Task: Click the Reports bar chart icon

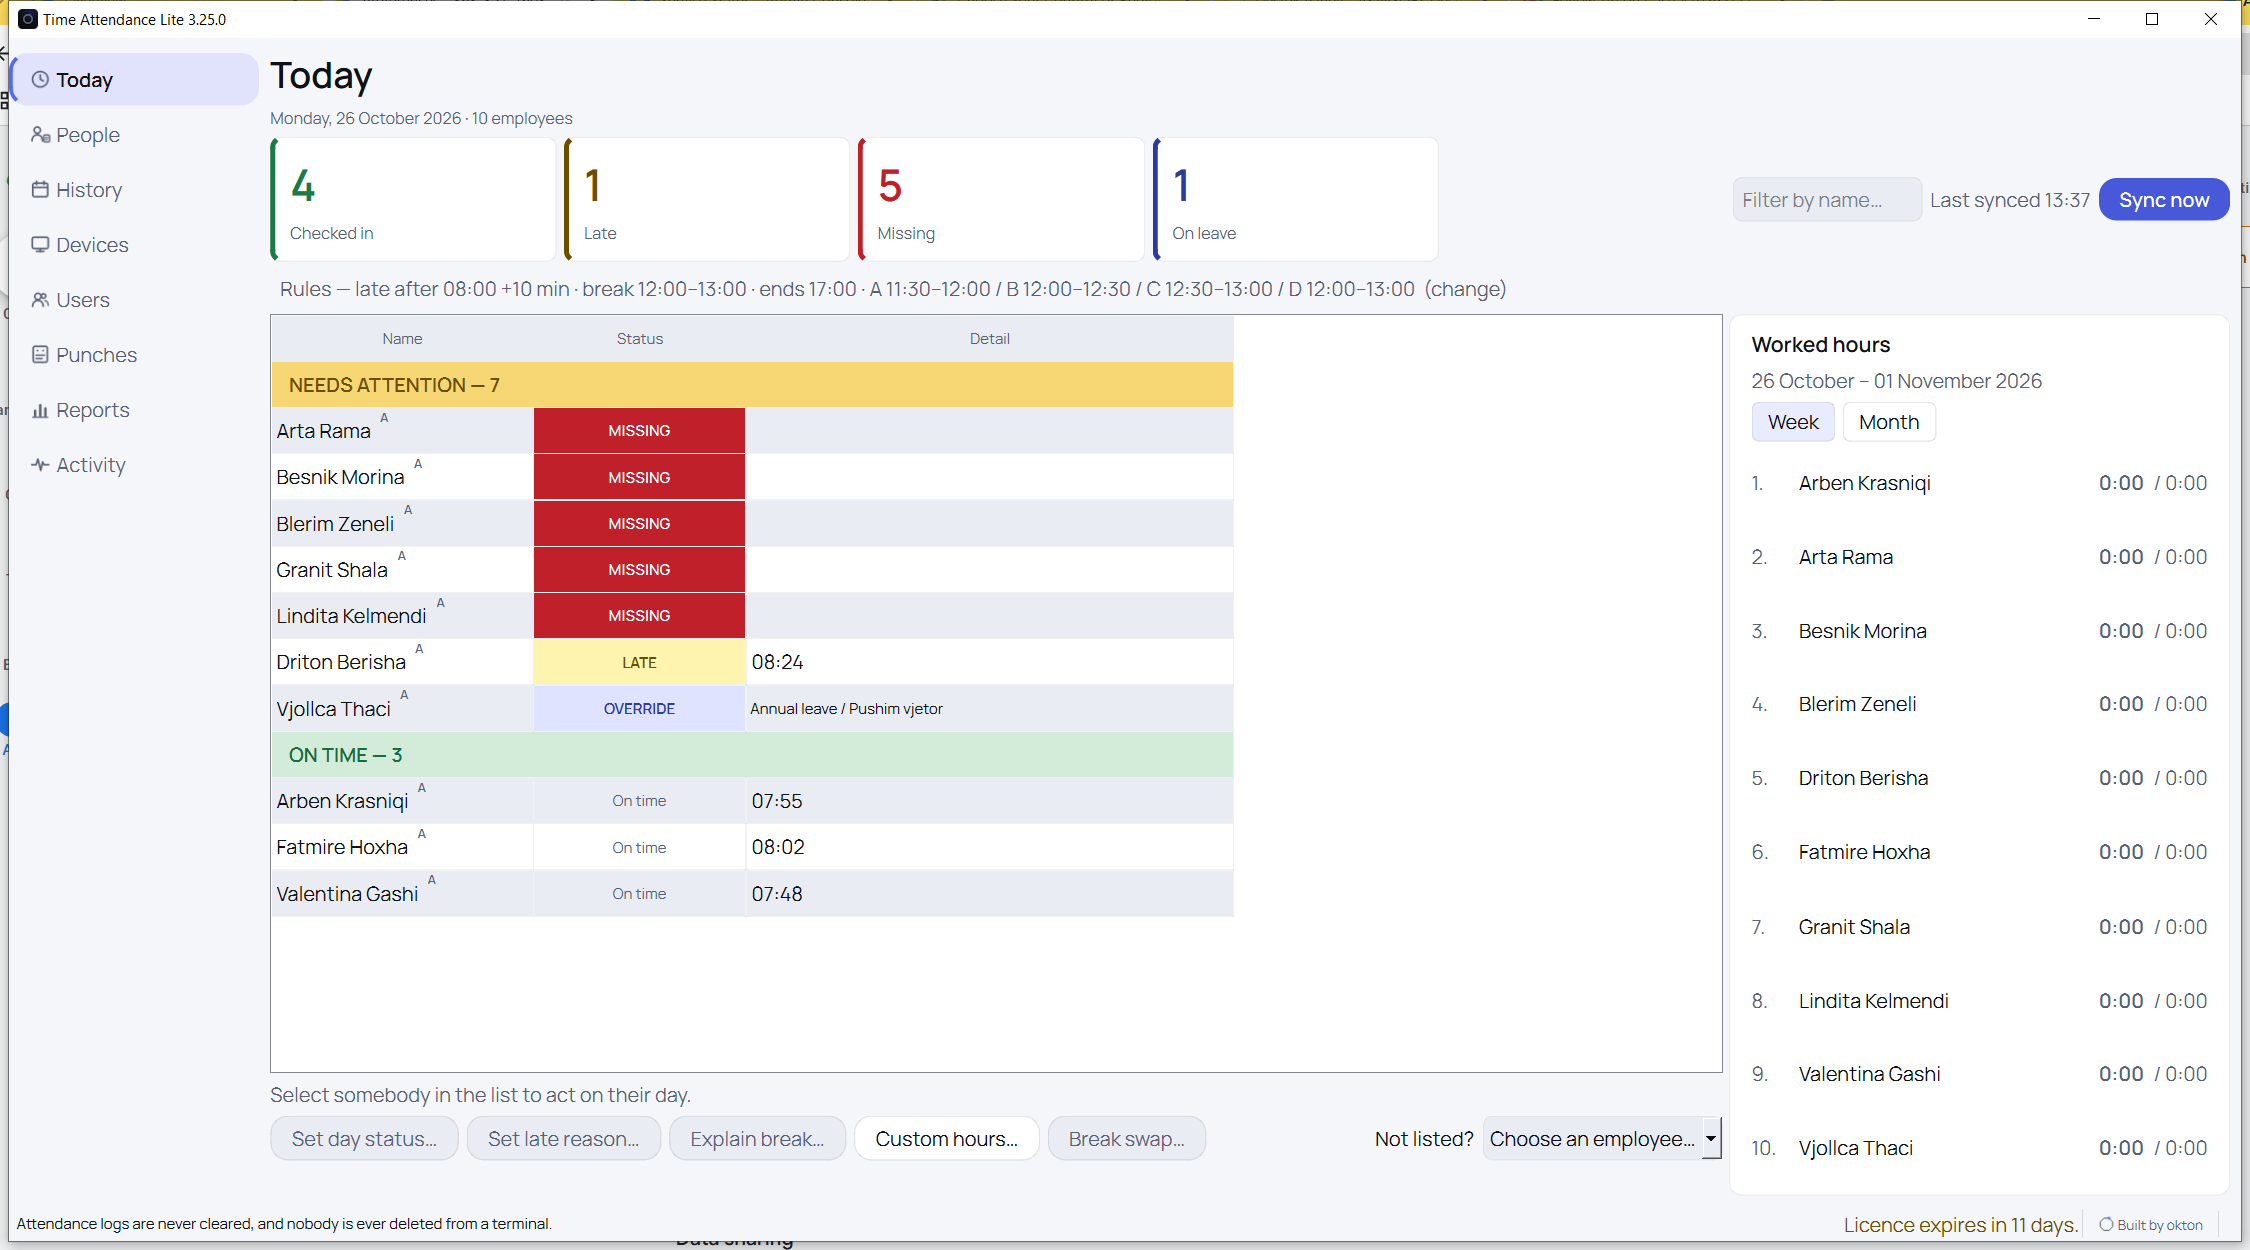Action: [40, 410]
